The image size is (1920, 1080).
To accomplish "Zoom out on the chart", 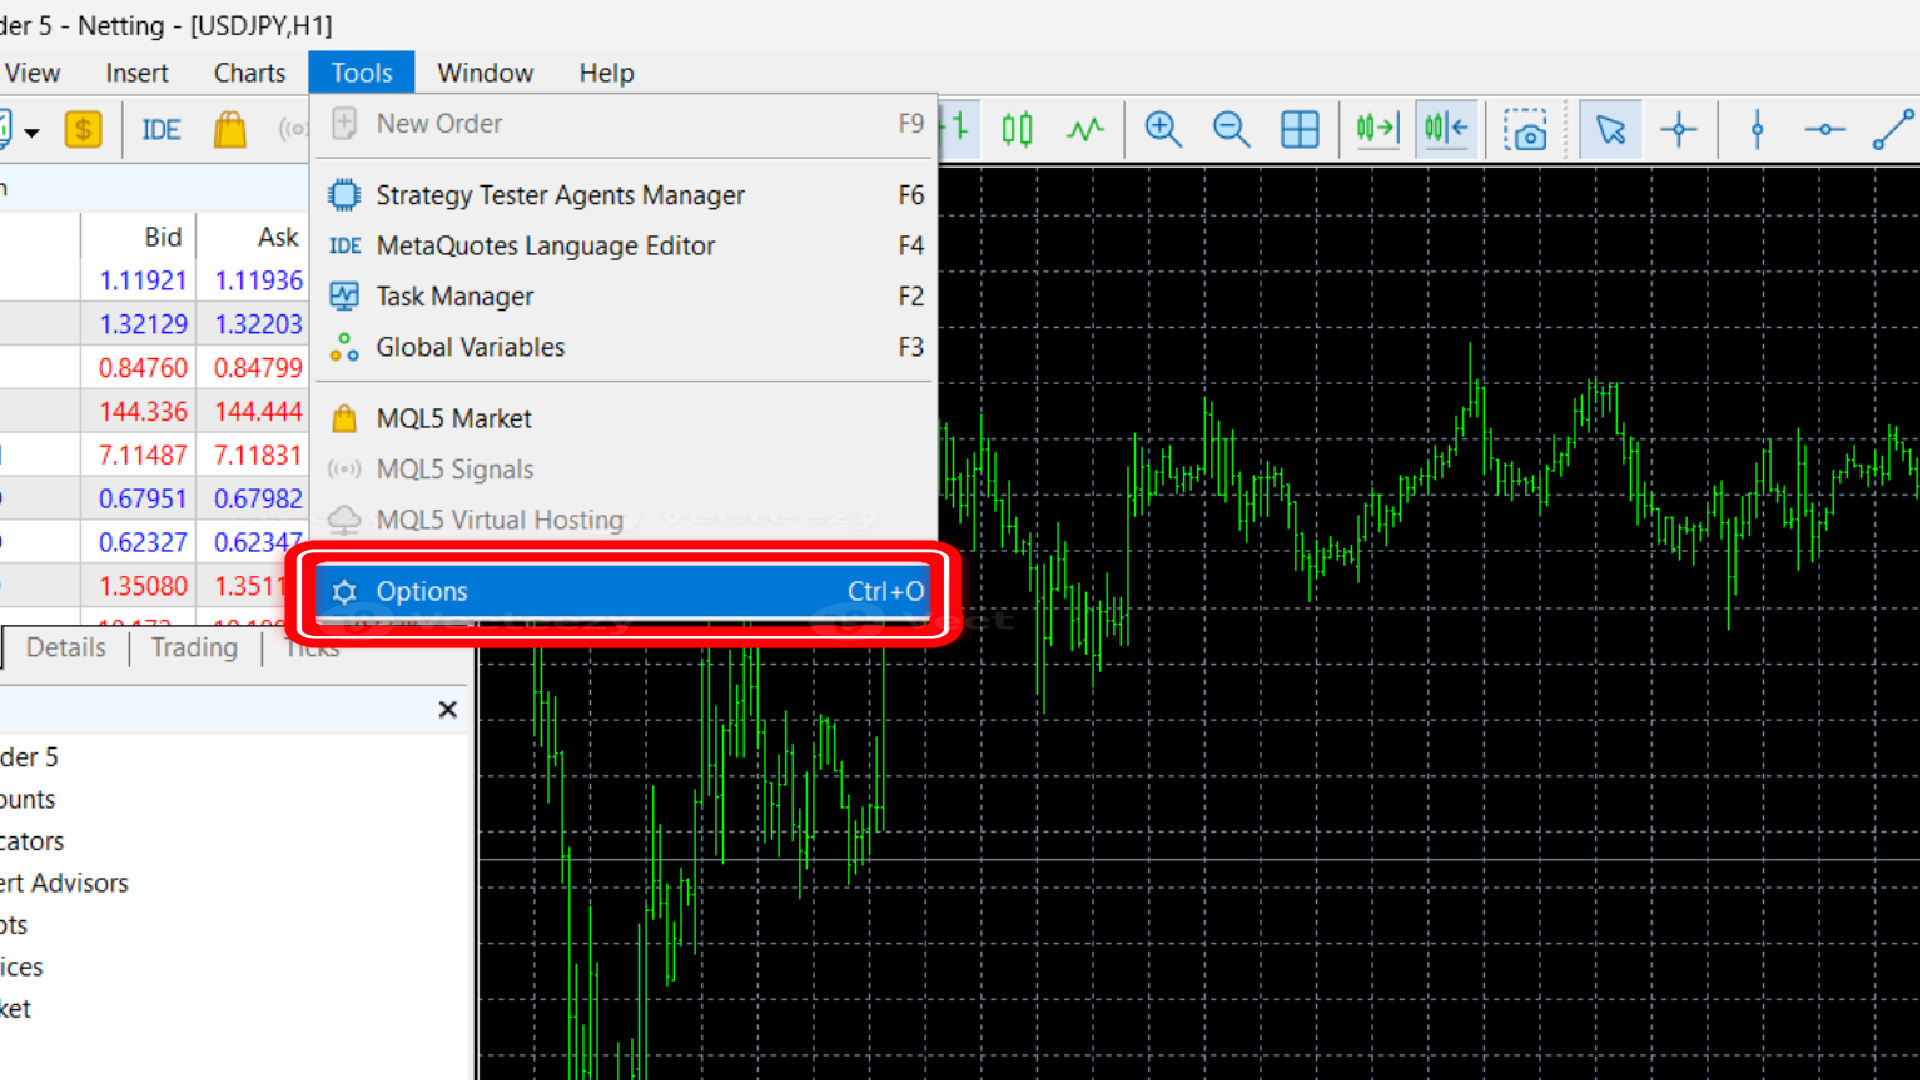I will (1231, 129).
